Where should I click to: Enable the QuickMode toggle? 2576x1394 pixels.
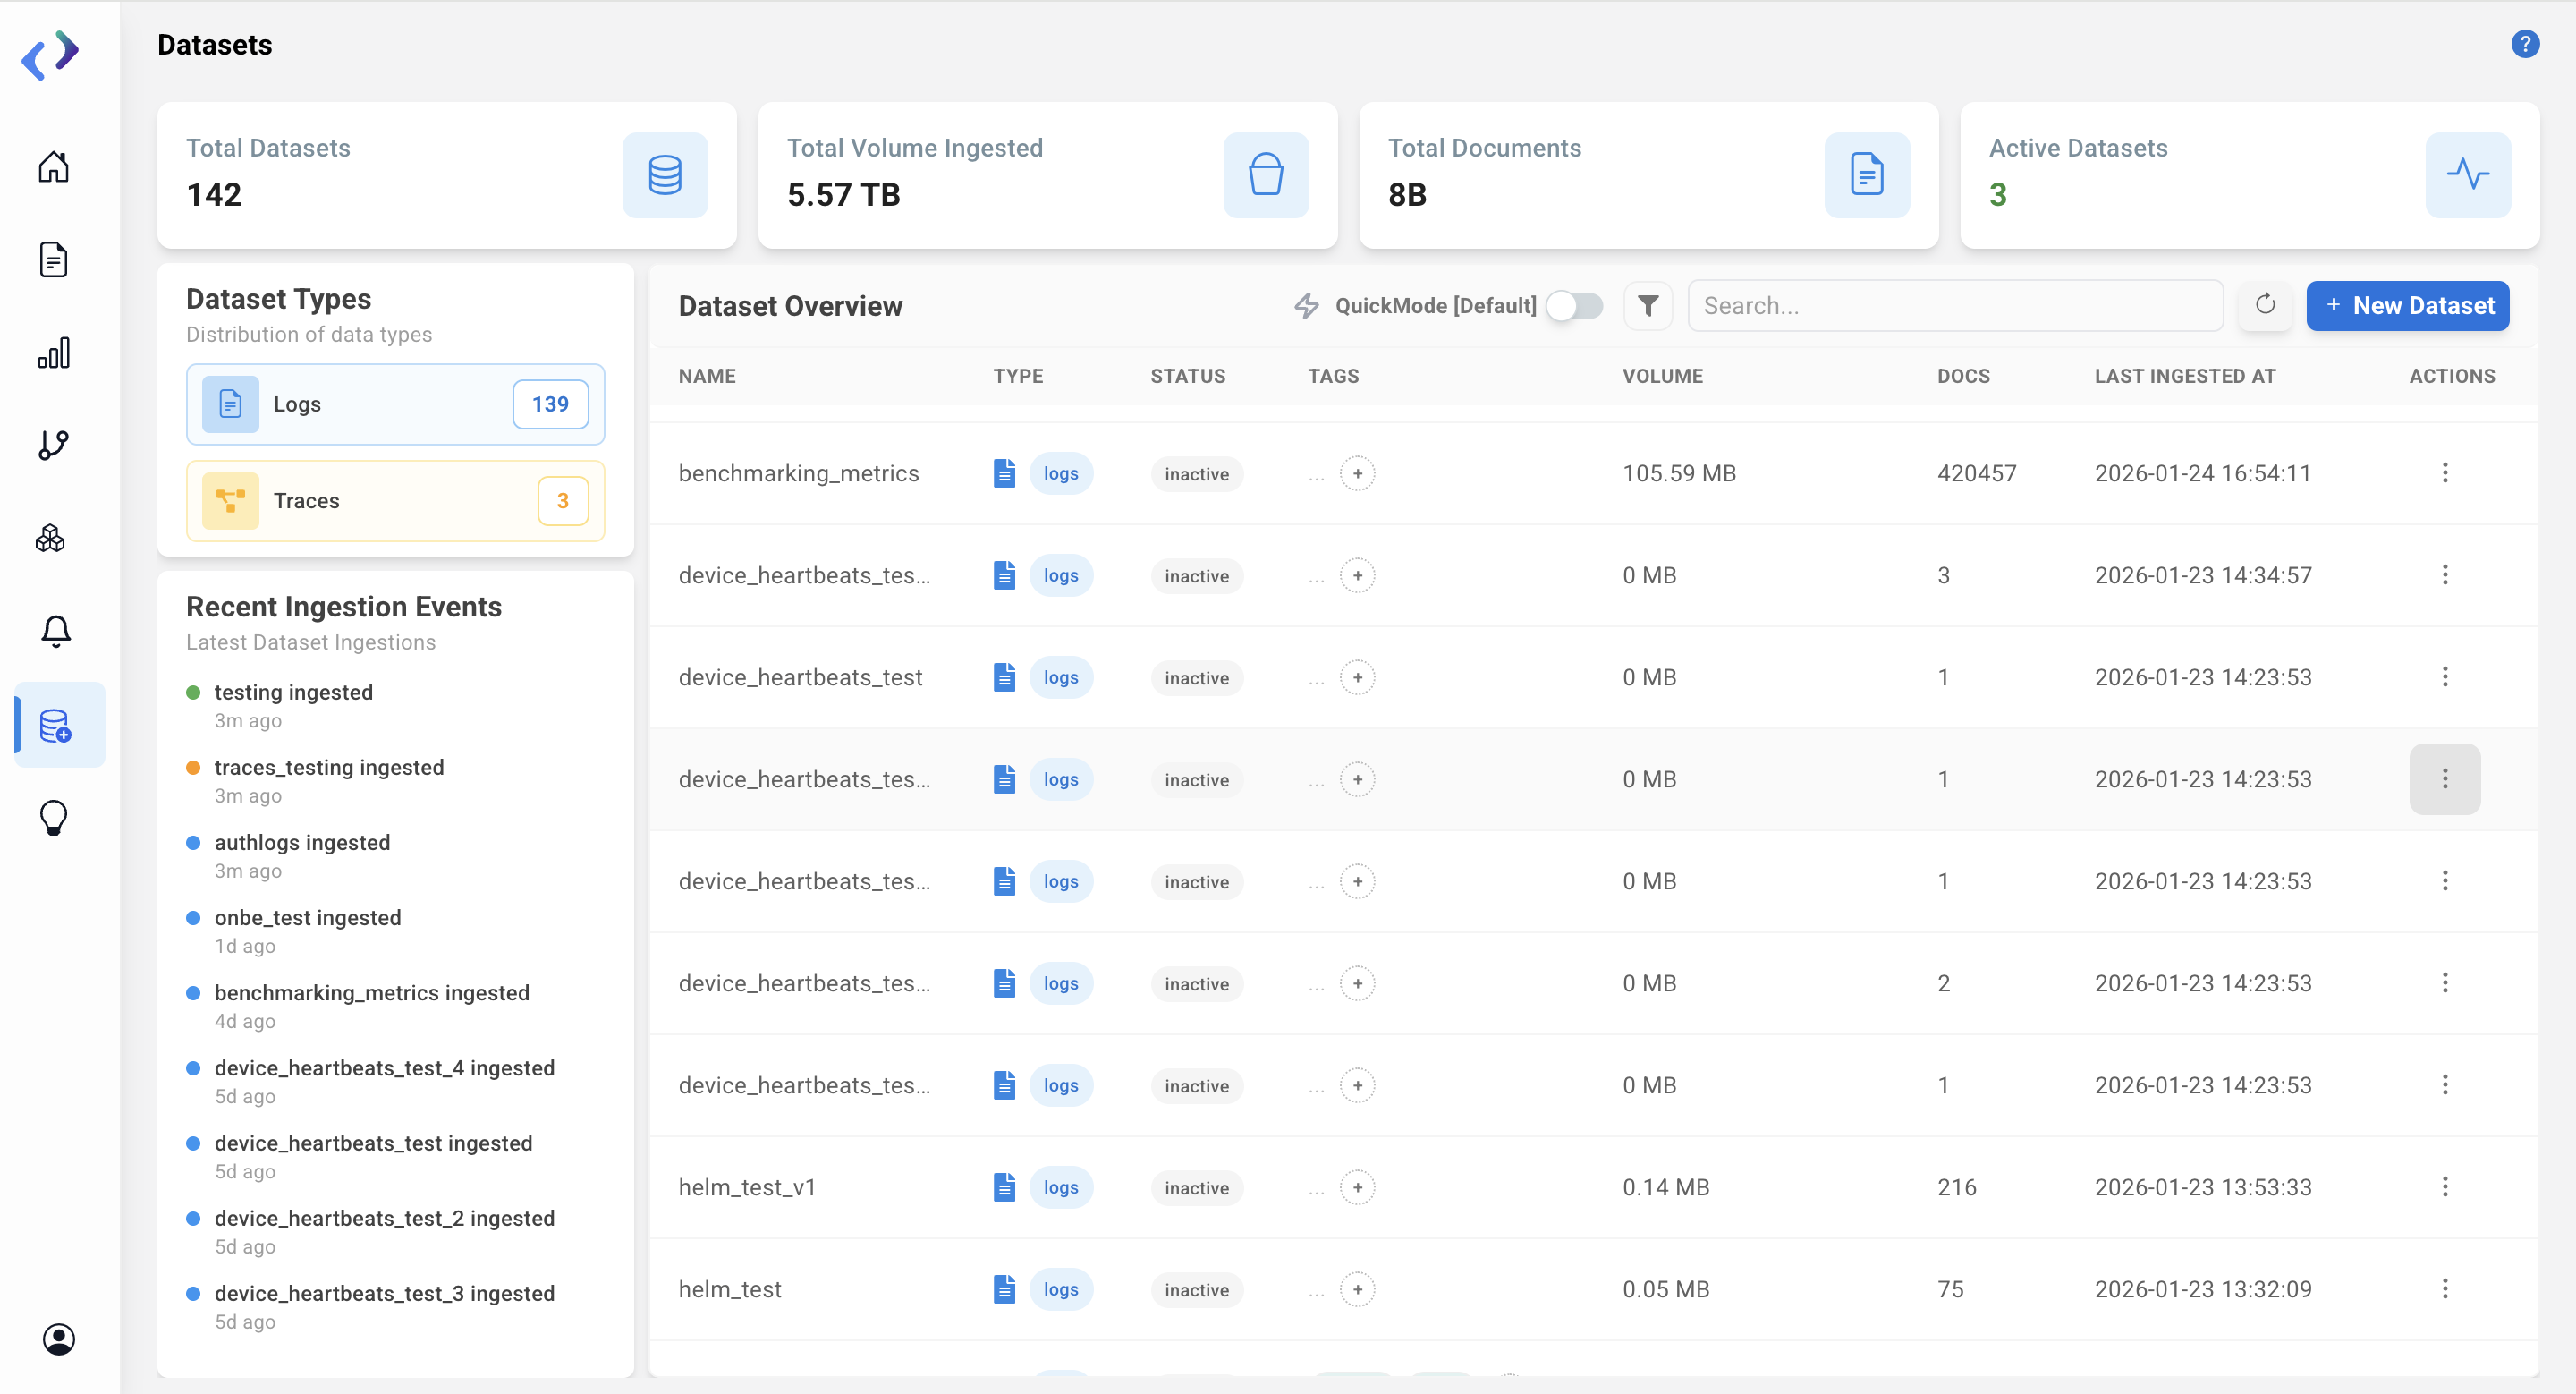1575,306
